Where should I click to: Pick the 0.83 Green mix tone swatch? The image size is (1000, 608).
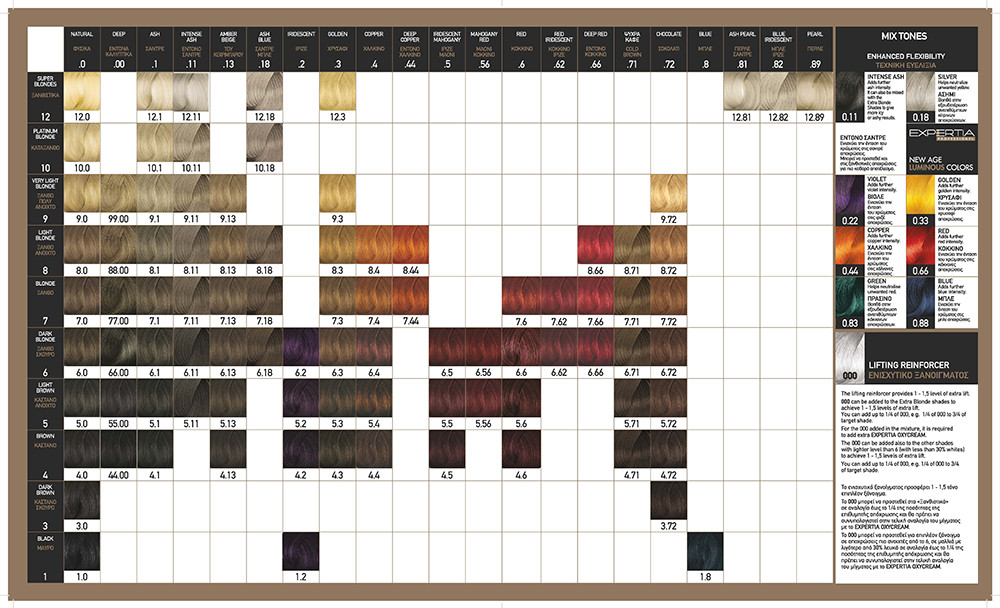(850, 303)
